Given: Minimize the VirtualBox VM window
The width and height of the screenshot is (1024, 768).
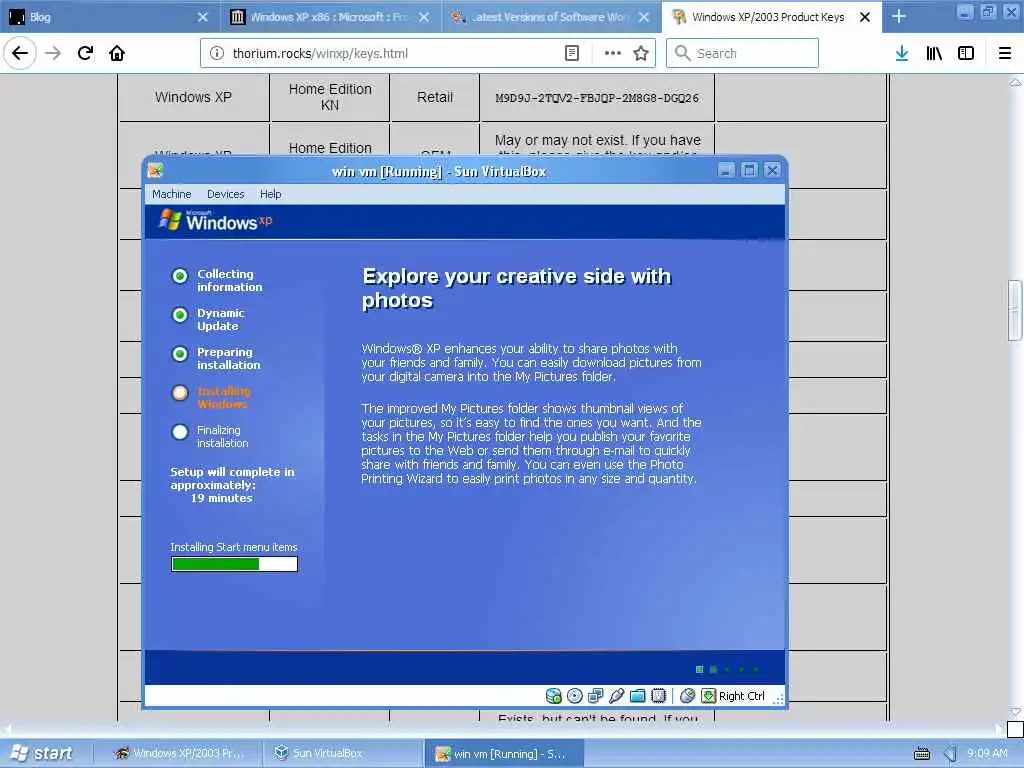Looking at the screenshot, I should (x=726, y=170).
